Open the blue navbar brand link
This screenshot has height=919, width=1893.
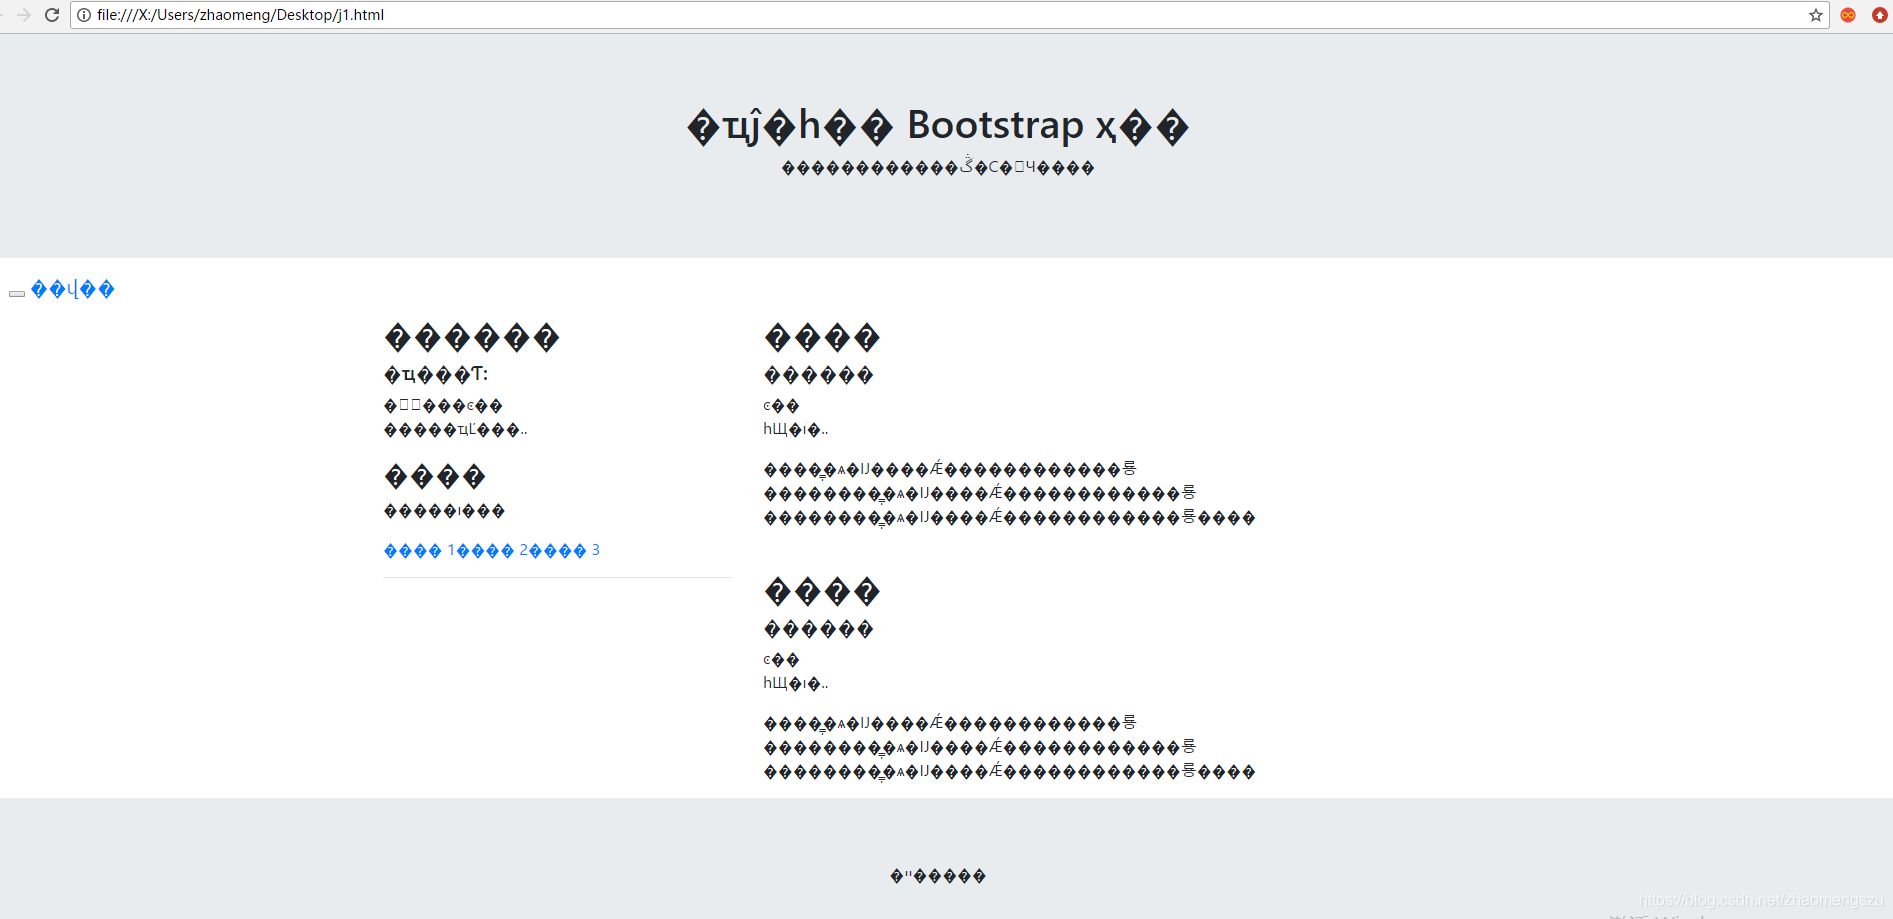click(73, 289)
